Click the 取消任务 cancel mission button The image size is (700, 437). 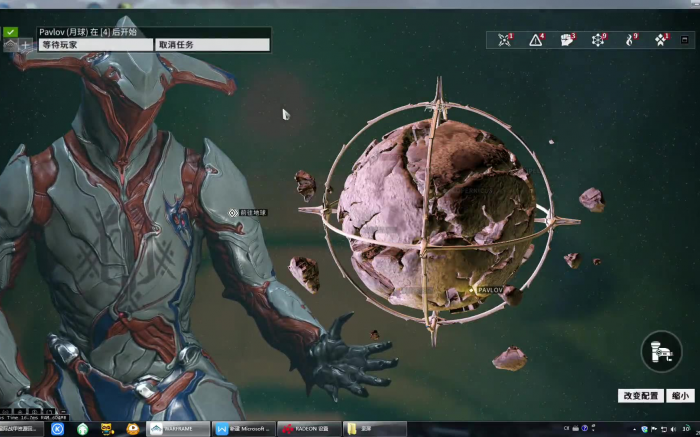(212, 45)
